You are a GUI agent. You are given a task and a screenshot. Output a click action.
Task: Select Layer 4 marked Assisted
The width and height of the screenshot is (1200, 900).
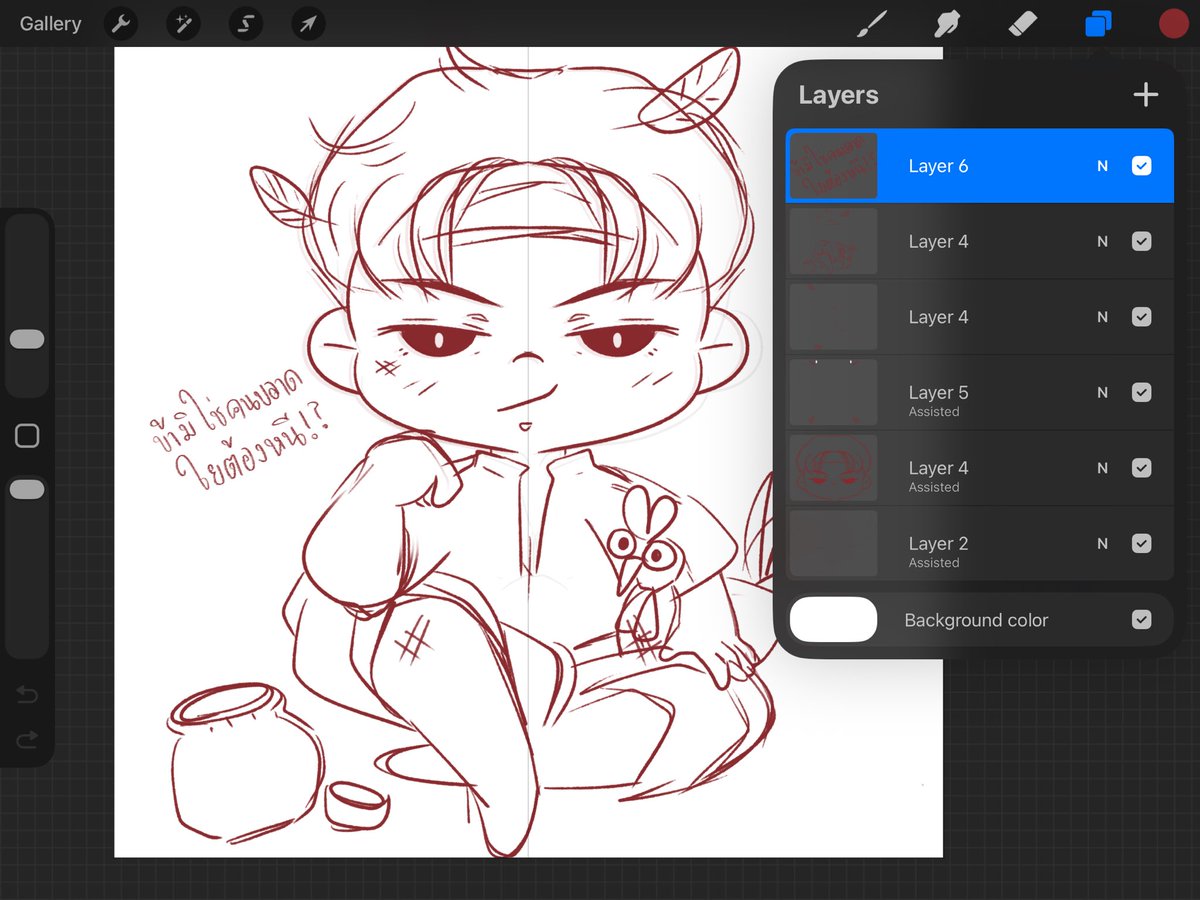point(979,468)
